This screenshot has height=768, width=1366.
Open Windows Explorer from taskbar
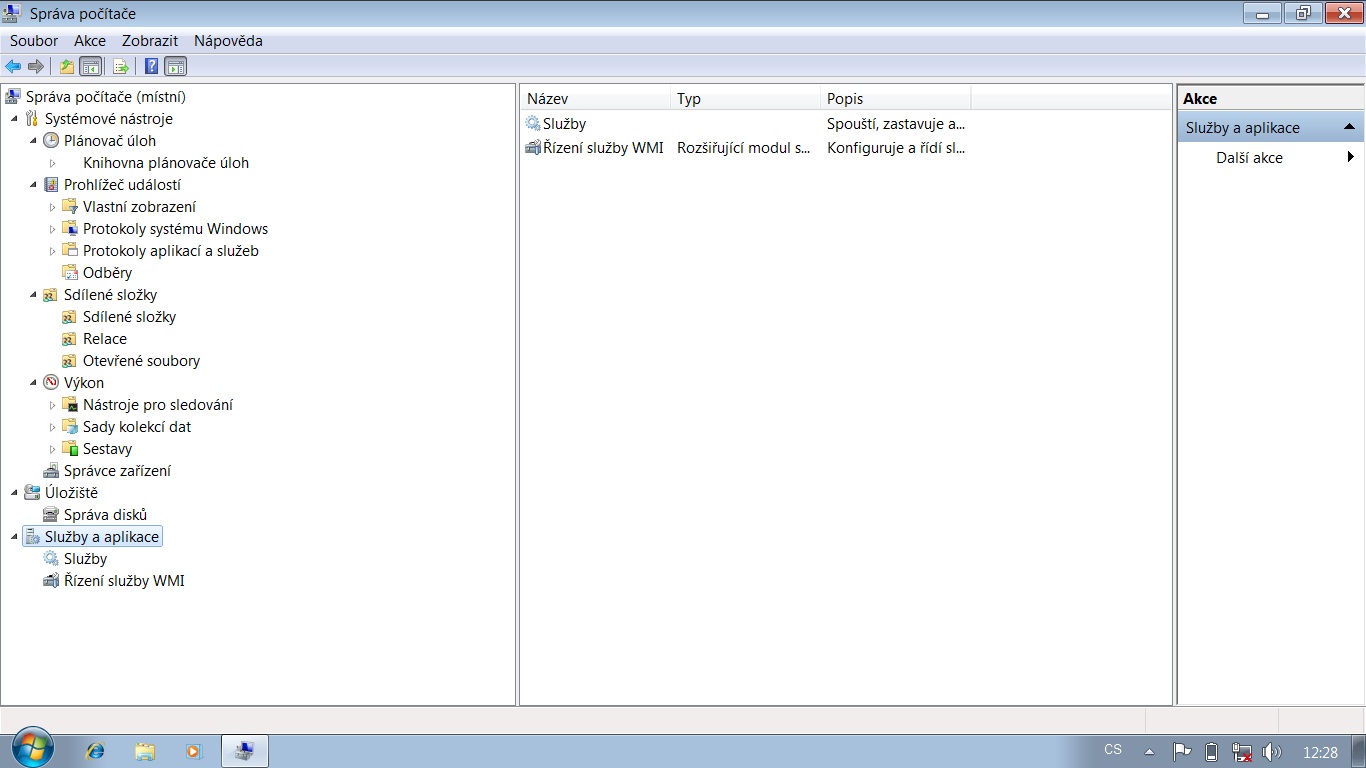tap(145, 751)
